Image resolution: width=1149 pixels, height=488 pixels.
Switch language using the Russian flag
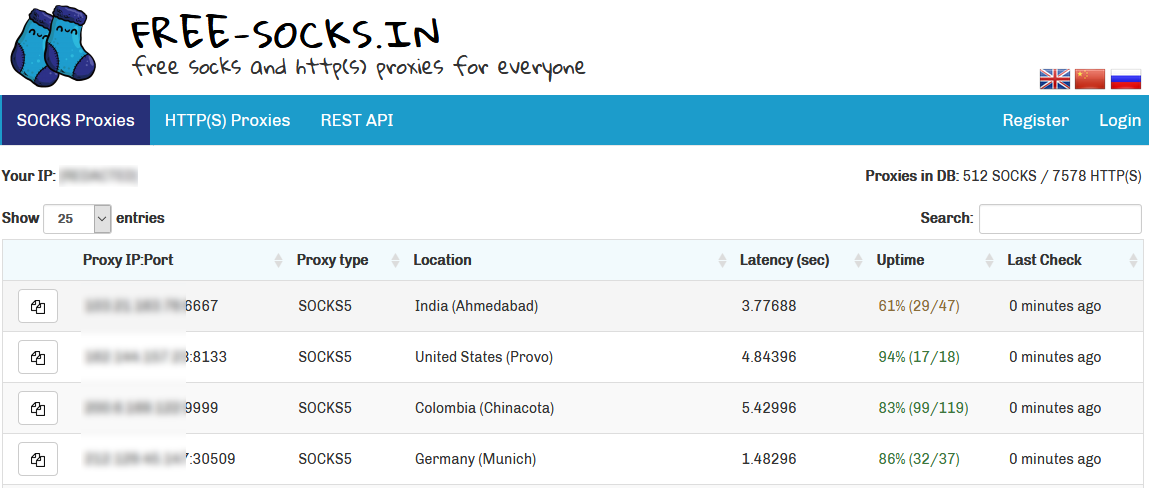coord(1126,79)
